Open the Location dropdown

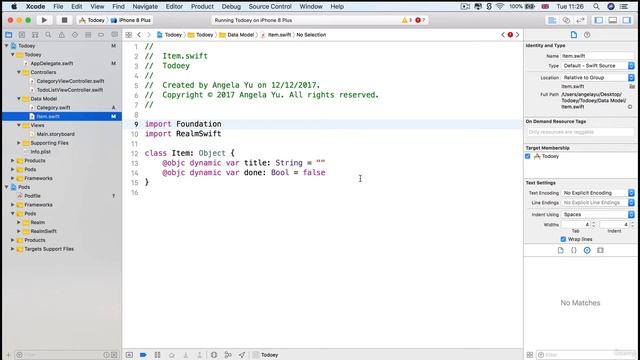click(598, 78)
